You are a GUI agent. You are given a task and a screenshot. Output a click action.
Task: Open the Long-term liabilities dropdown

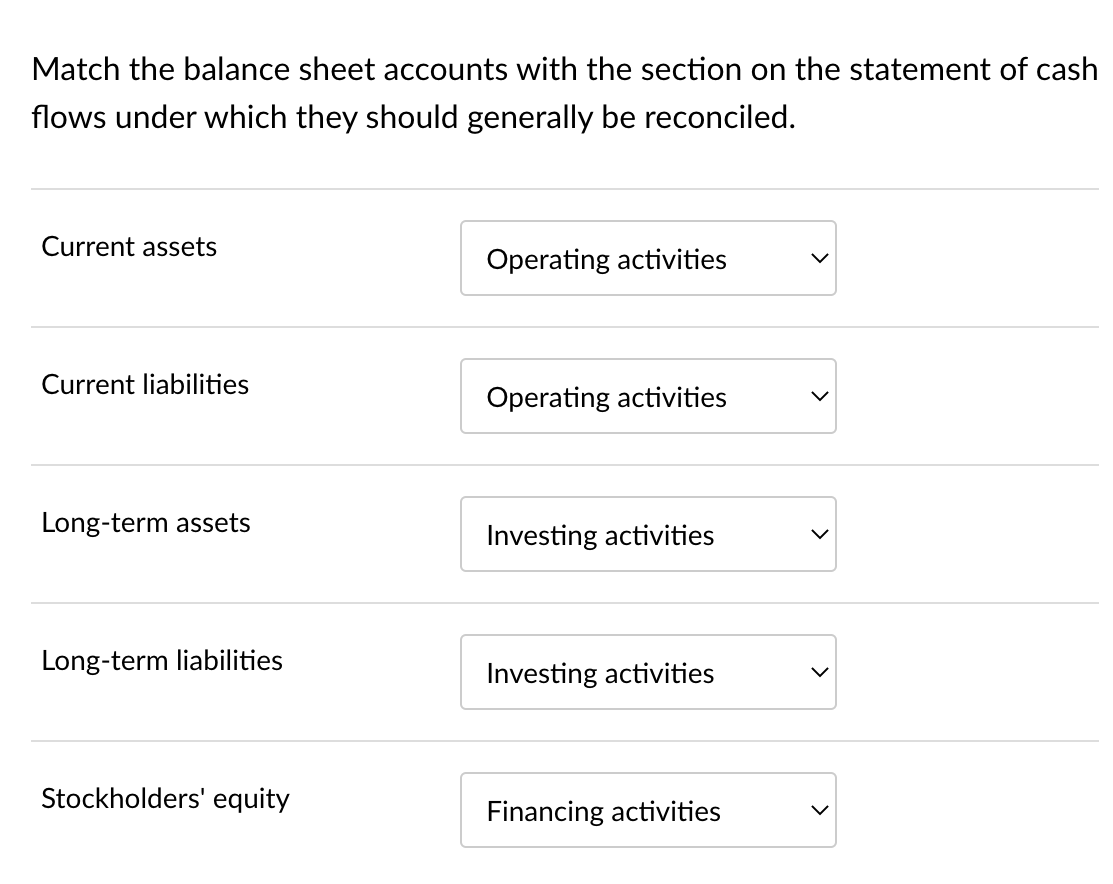[x=648, y=672]
